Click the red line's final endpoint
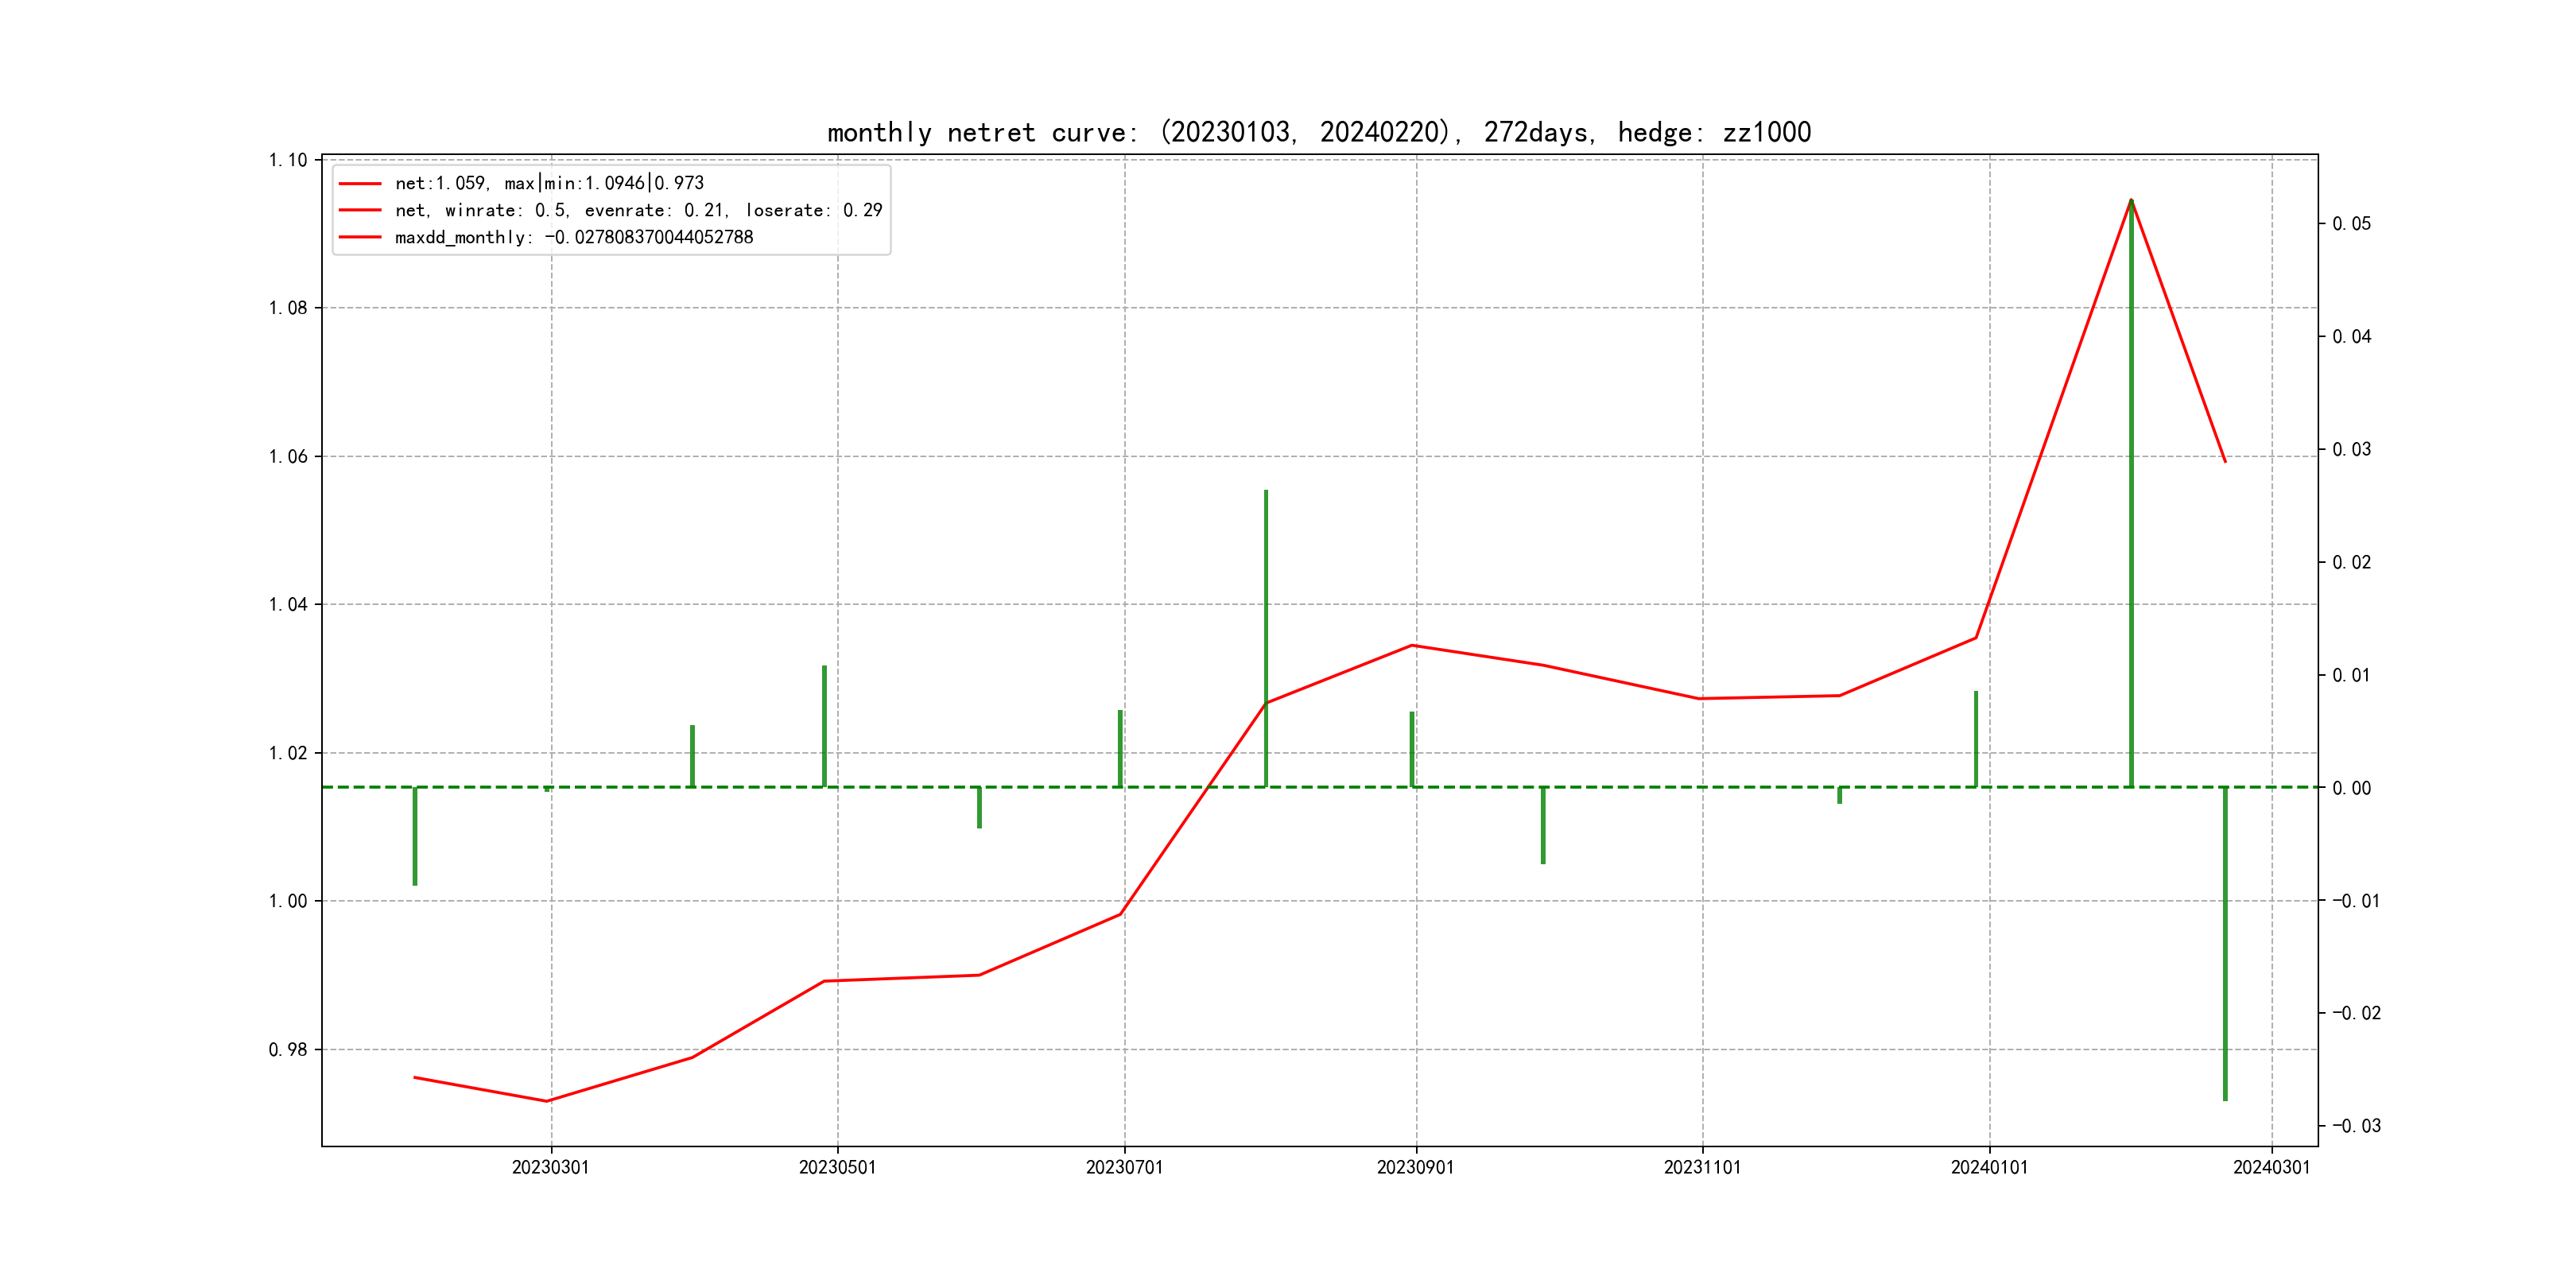The width and height of the screenshot is (2576, 1288). point(2225,461)
